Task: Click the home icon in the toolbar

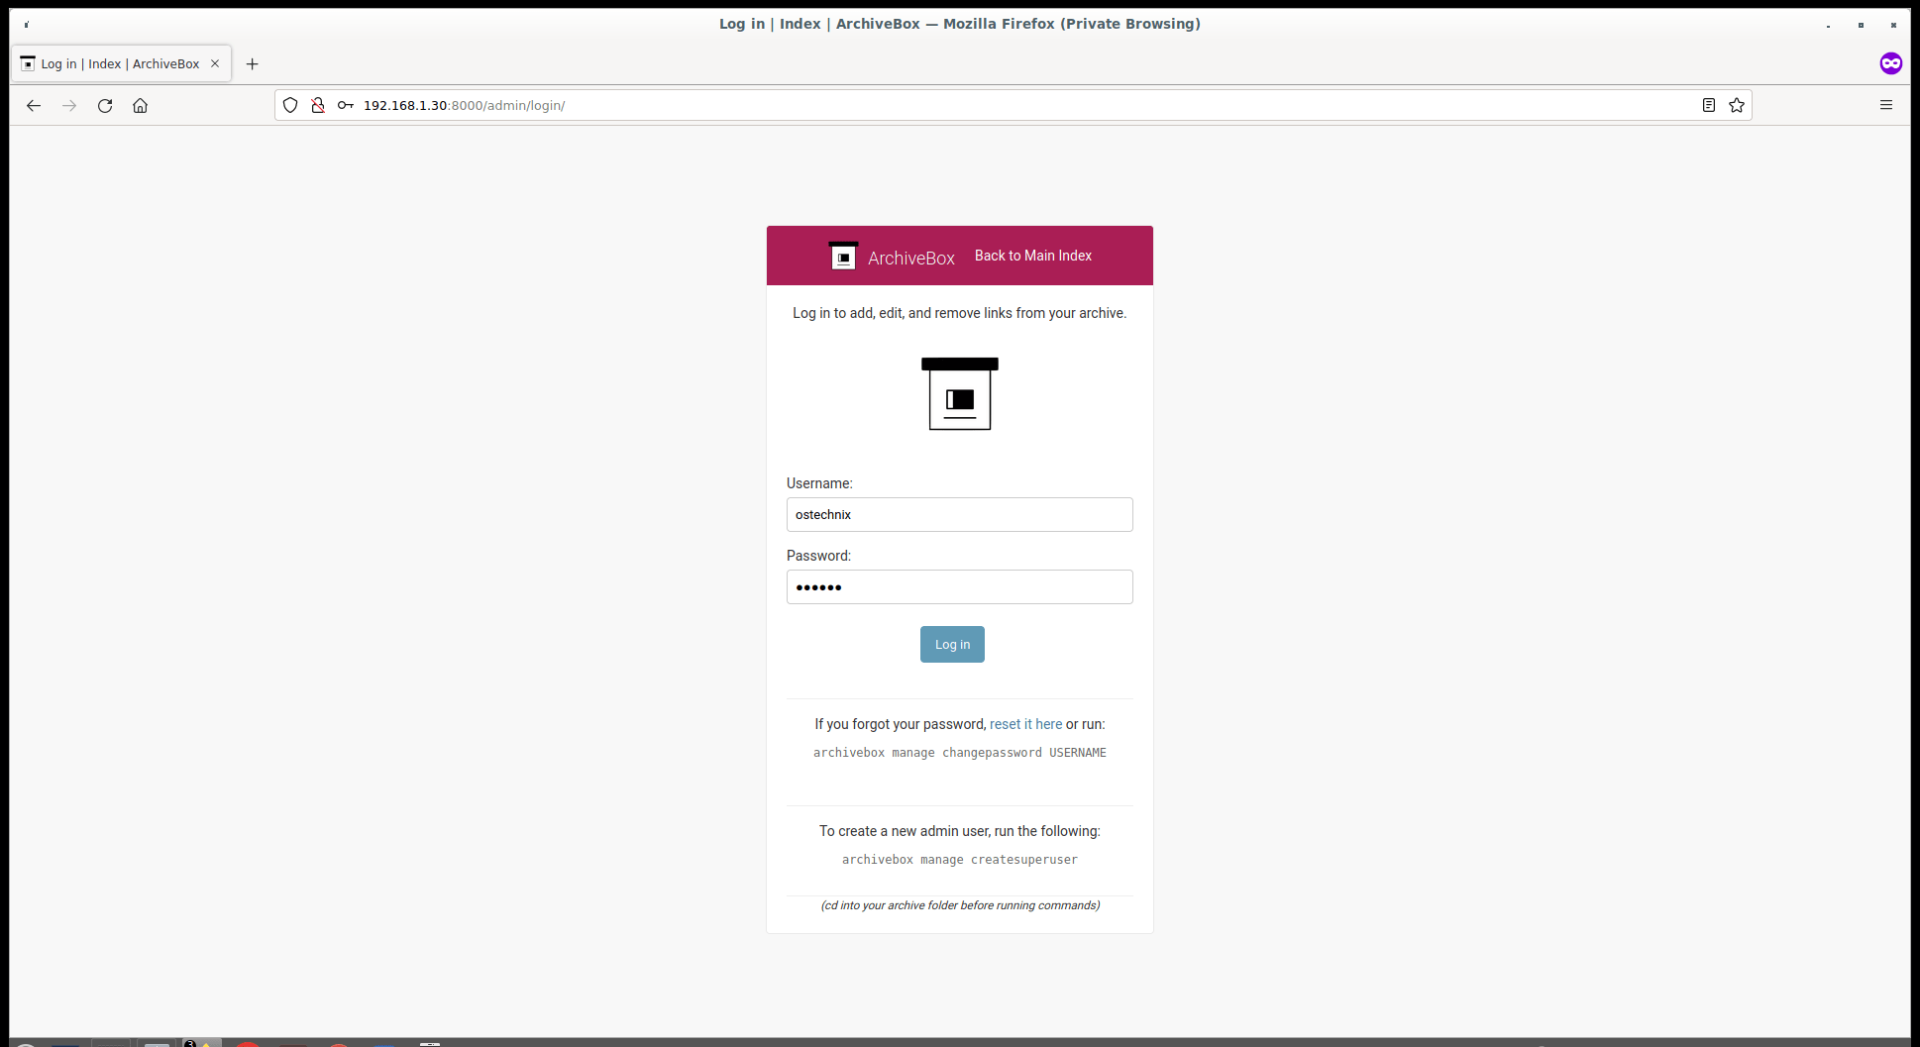Action: 140,105
